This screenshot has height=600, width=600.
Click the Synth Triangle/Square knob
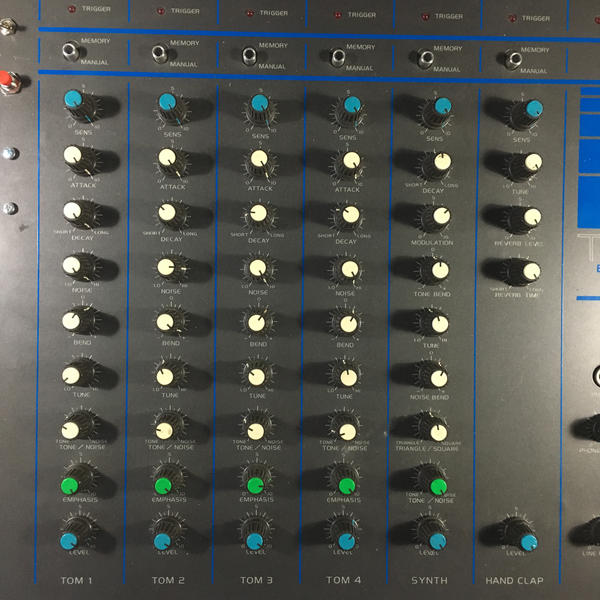[x=439, y=433]
